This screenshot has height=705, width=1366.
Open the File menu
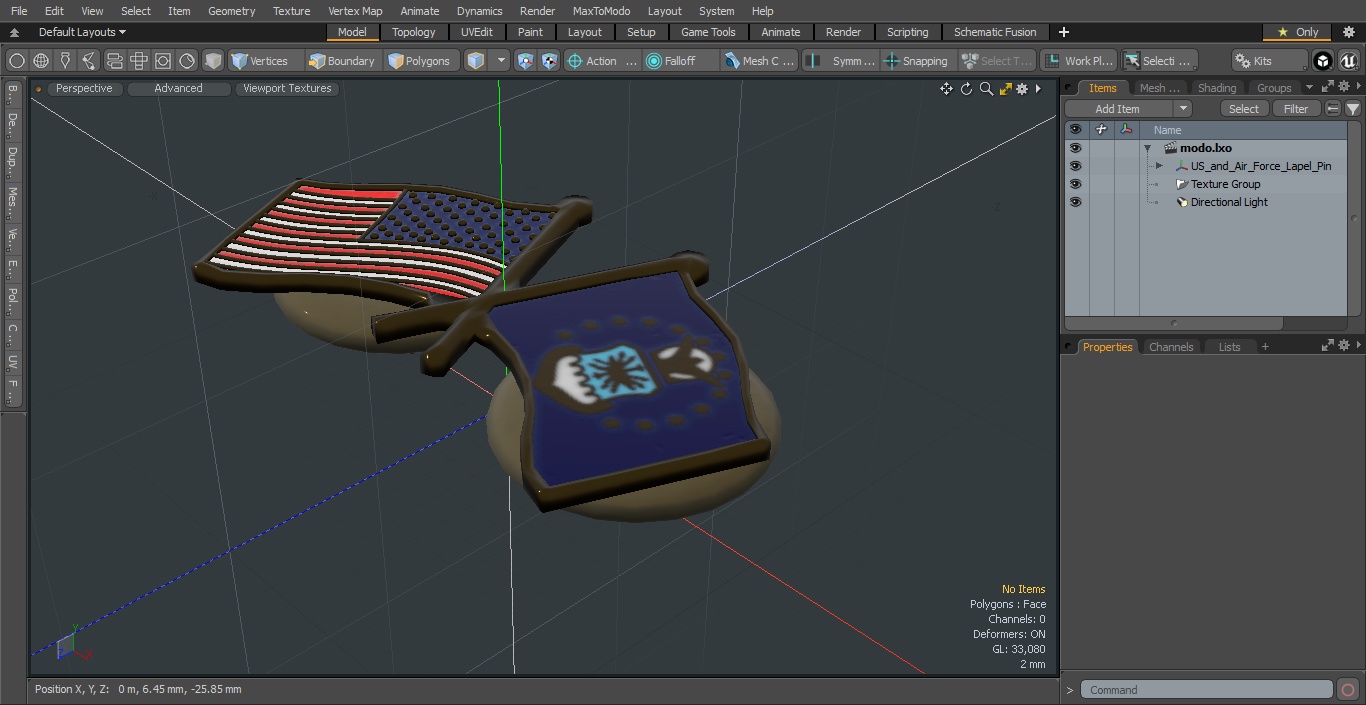click(x=19, y=11)
